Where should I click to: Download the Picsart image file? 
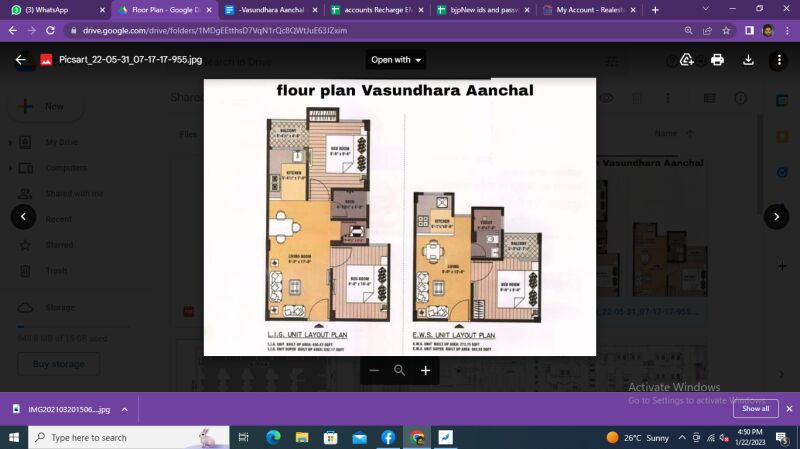[x=748, y=60]
